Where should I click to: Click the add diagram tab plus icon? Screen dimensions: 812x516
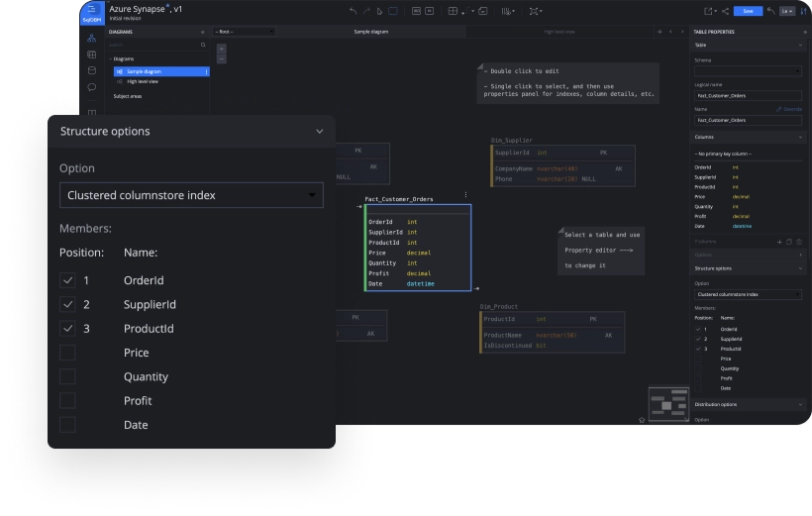click(x=659, y=32)
